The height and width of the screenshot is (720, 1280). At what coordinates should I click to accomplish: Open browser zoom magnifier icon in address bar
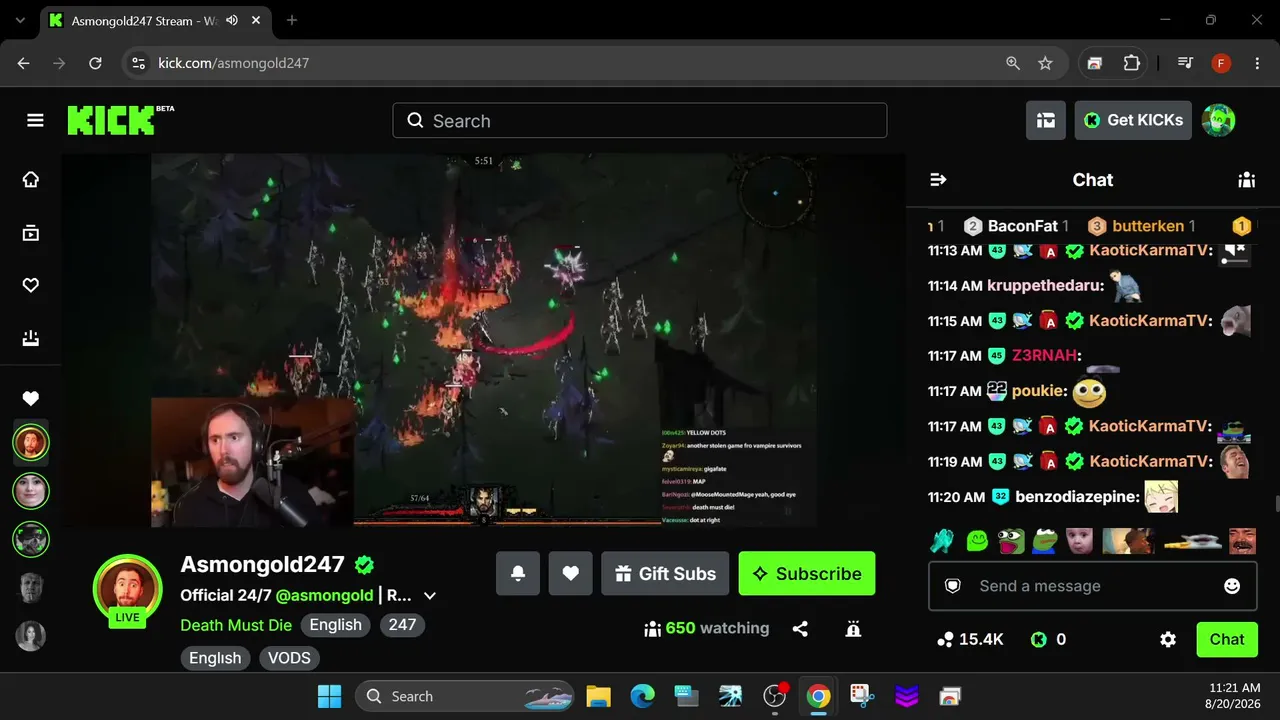(x=1013, y=63)
